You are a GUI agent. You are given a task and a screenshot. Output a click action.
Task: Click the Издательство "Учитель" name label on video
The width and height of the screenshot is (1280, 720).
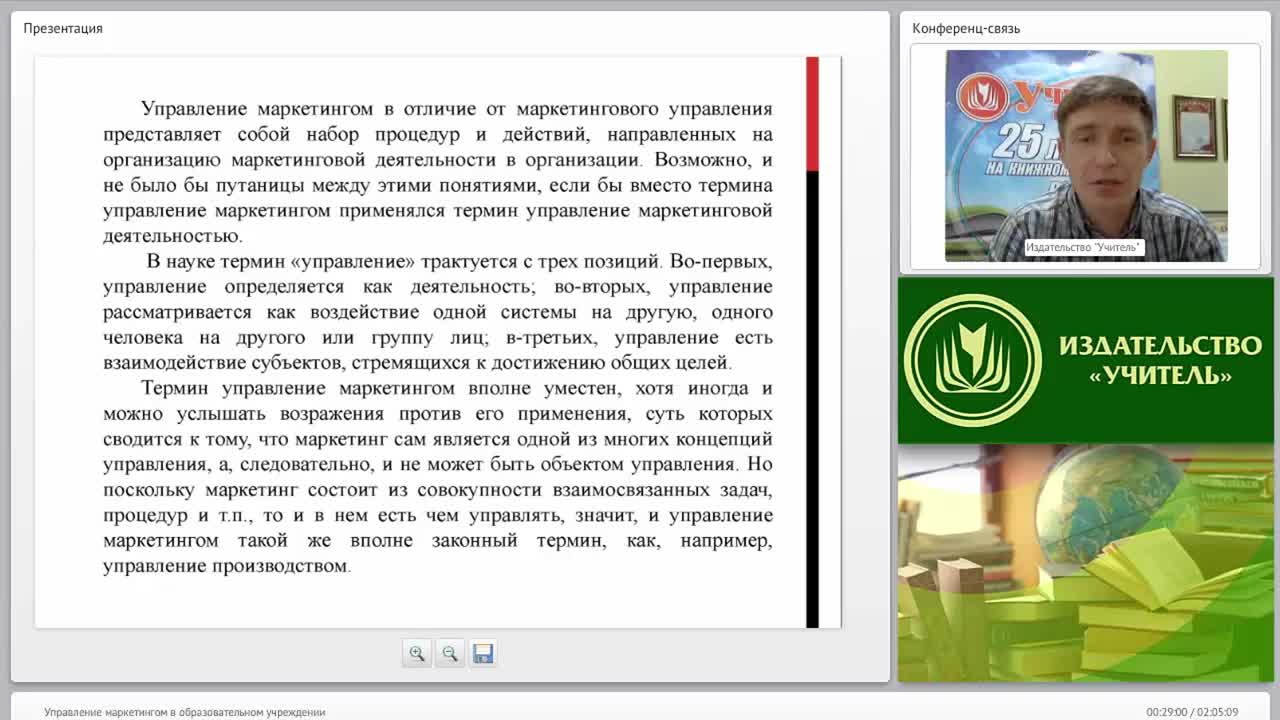point(1083,247)
